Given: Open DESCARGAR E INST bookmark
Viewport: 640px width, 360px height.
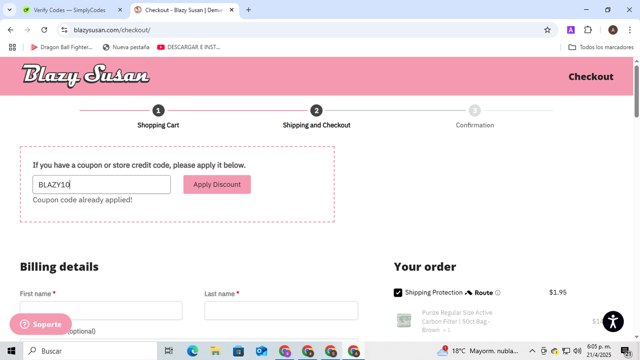Looking at the screenshot, I should (189, 47).
